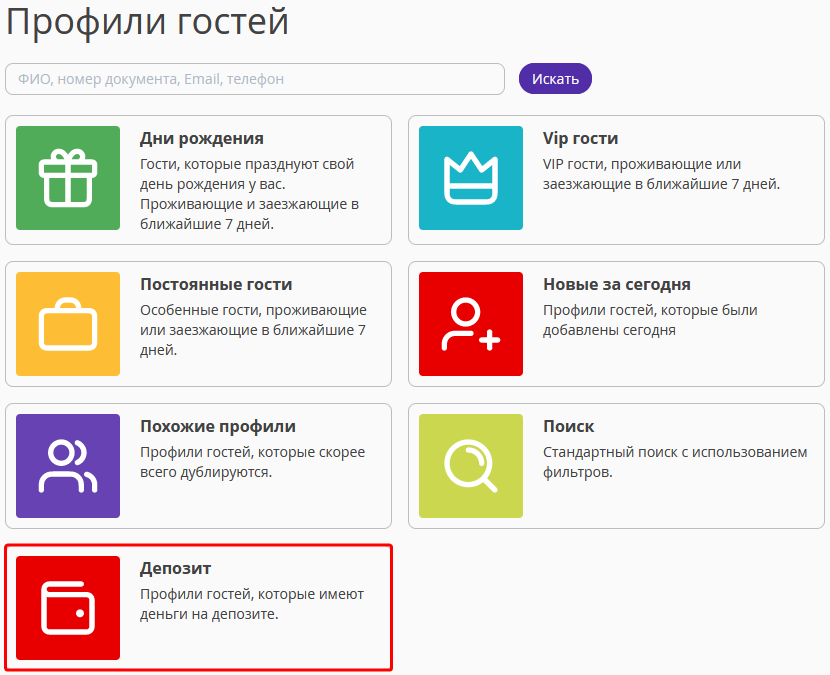Screen dimensions: 830x675
Task: Open the Депозит card title
Action: coord(175,568)
